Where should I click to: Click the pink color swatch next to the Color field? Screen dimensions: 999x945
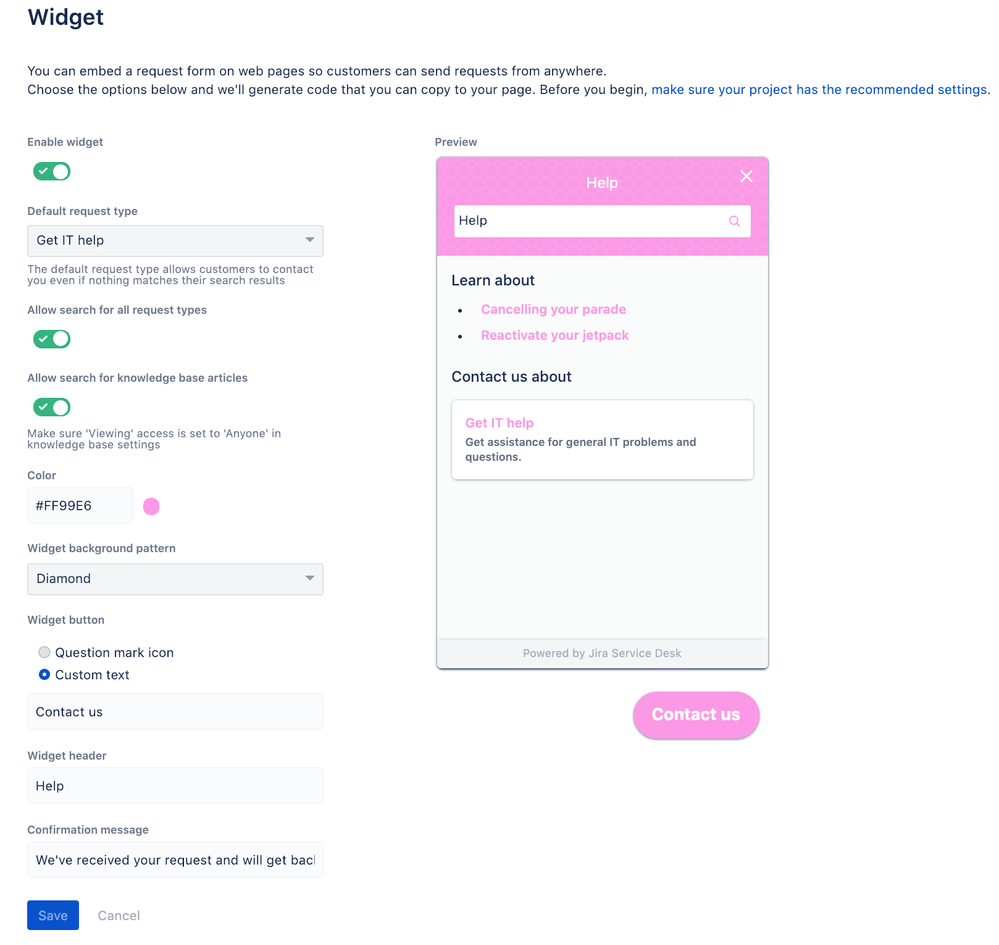151,506
